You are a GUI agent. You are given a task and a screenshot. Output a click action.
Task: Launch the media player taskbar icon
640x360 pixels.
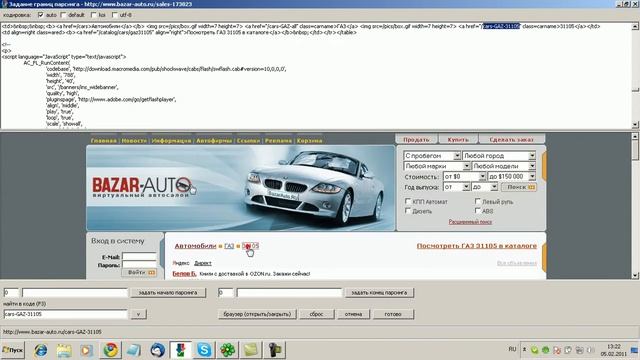[x=87, y=350]
